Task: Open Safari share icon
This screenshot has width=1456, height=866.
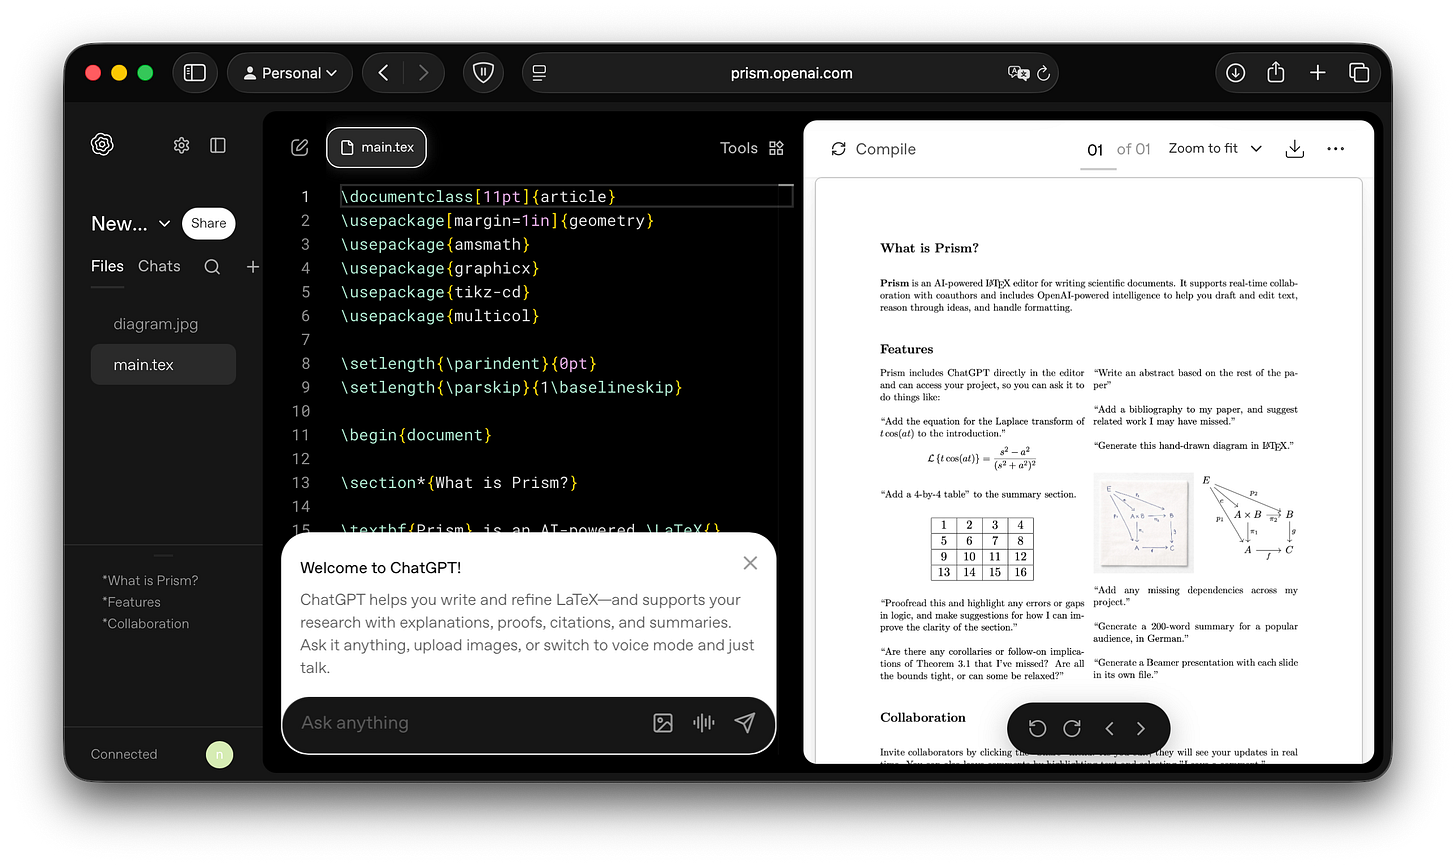Action: (x=1276, y=72)
